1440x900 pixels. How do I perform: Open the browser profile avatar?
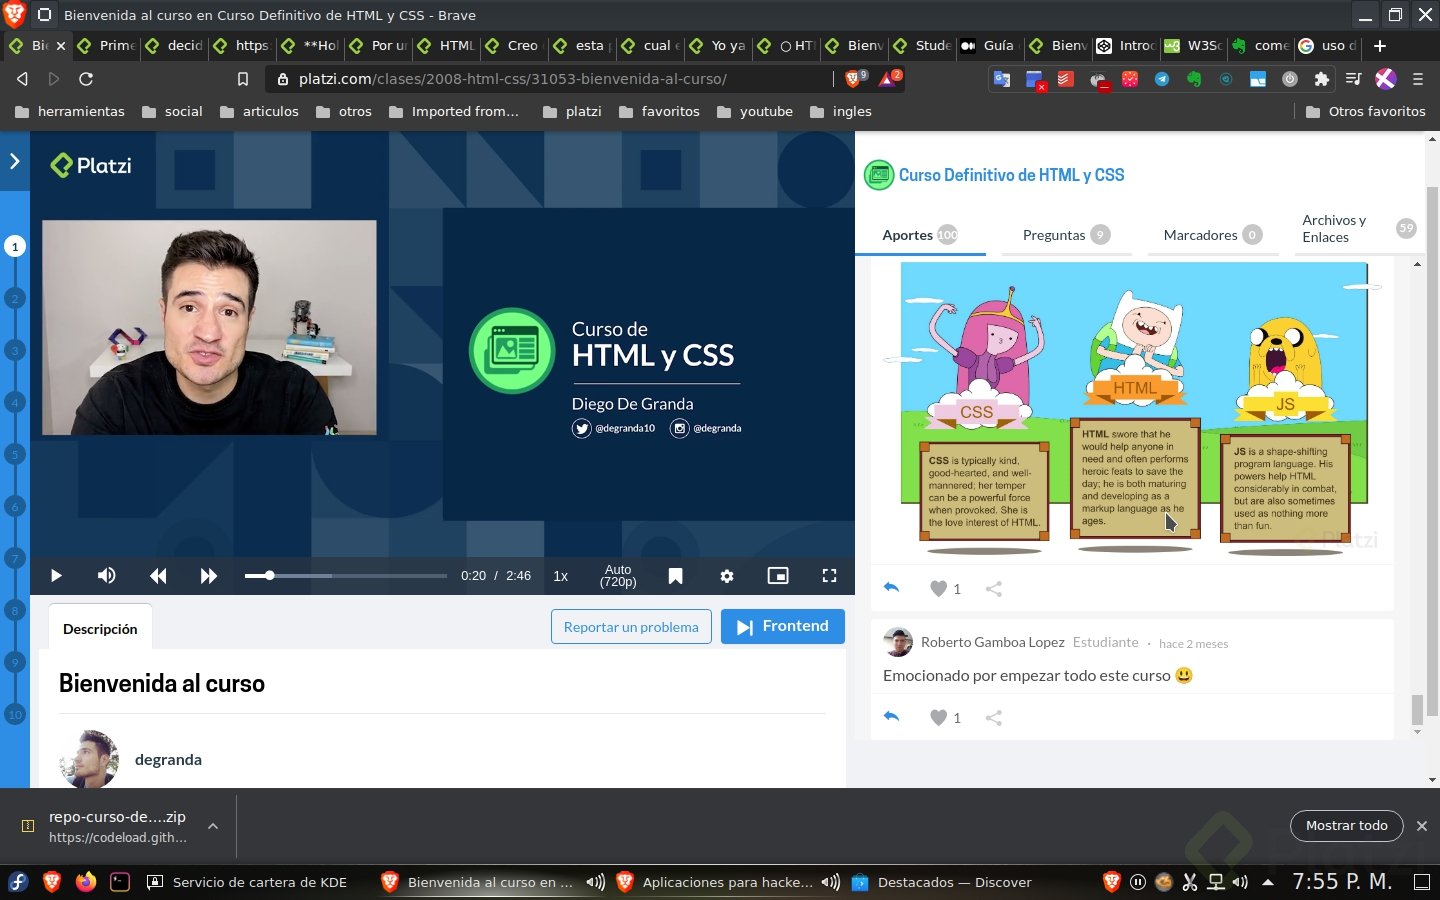point(1386,79)
